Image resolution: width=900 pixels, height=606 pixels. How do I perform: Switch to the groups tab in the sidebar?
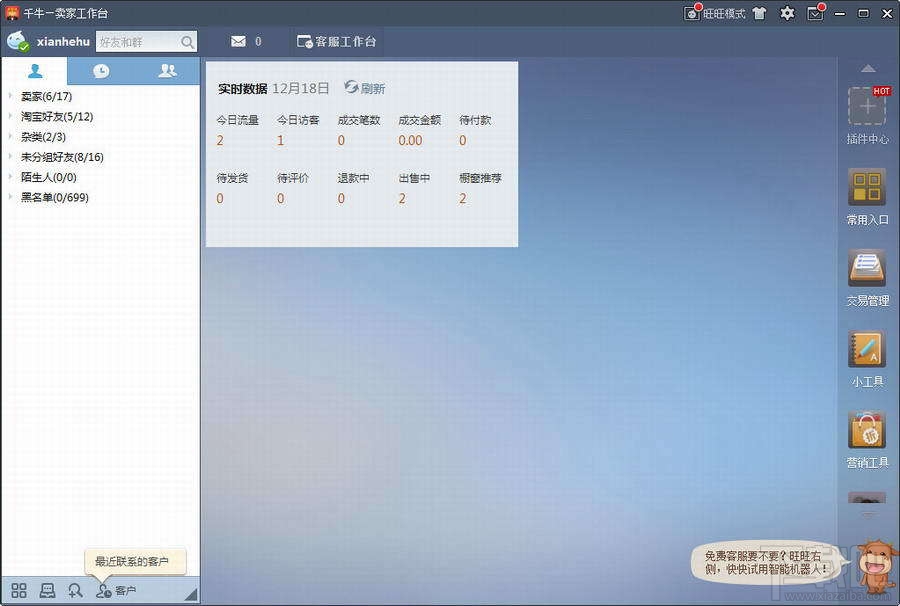[168, 70]
